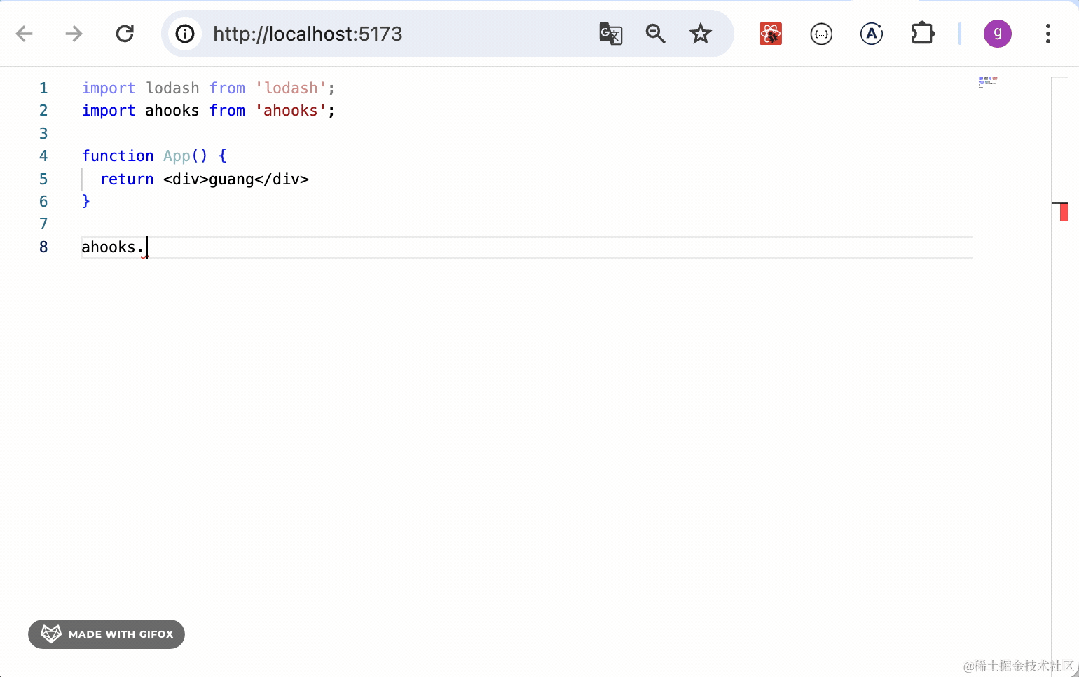This screenshot has width=1079, height=677.
Task: Open the Extensions puzzle menu
Action: coord(922,34)
